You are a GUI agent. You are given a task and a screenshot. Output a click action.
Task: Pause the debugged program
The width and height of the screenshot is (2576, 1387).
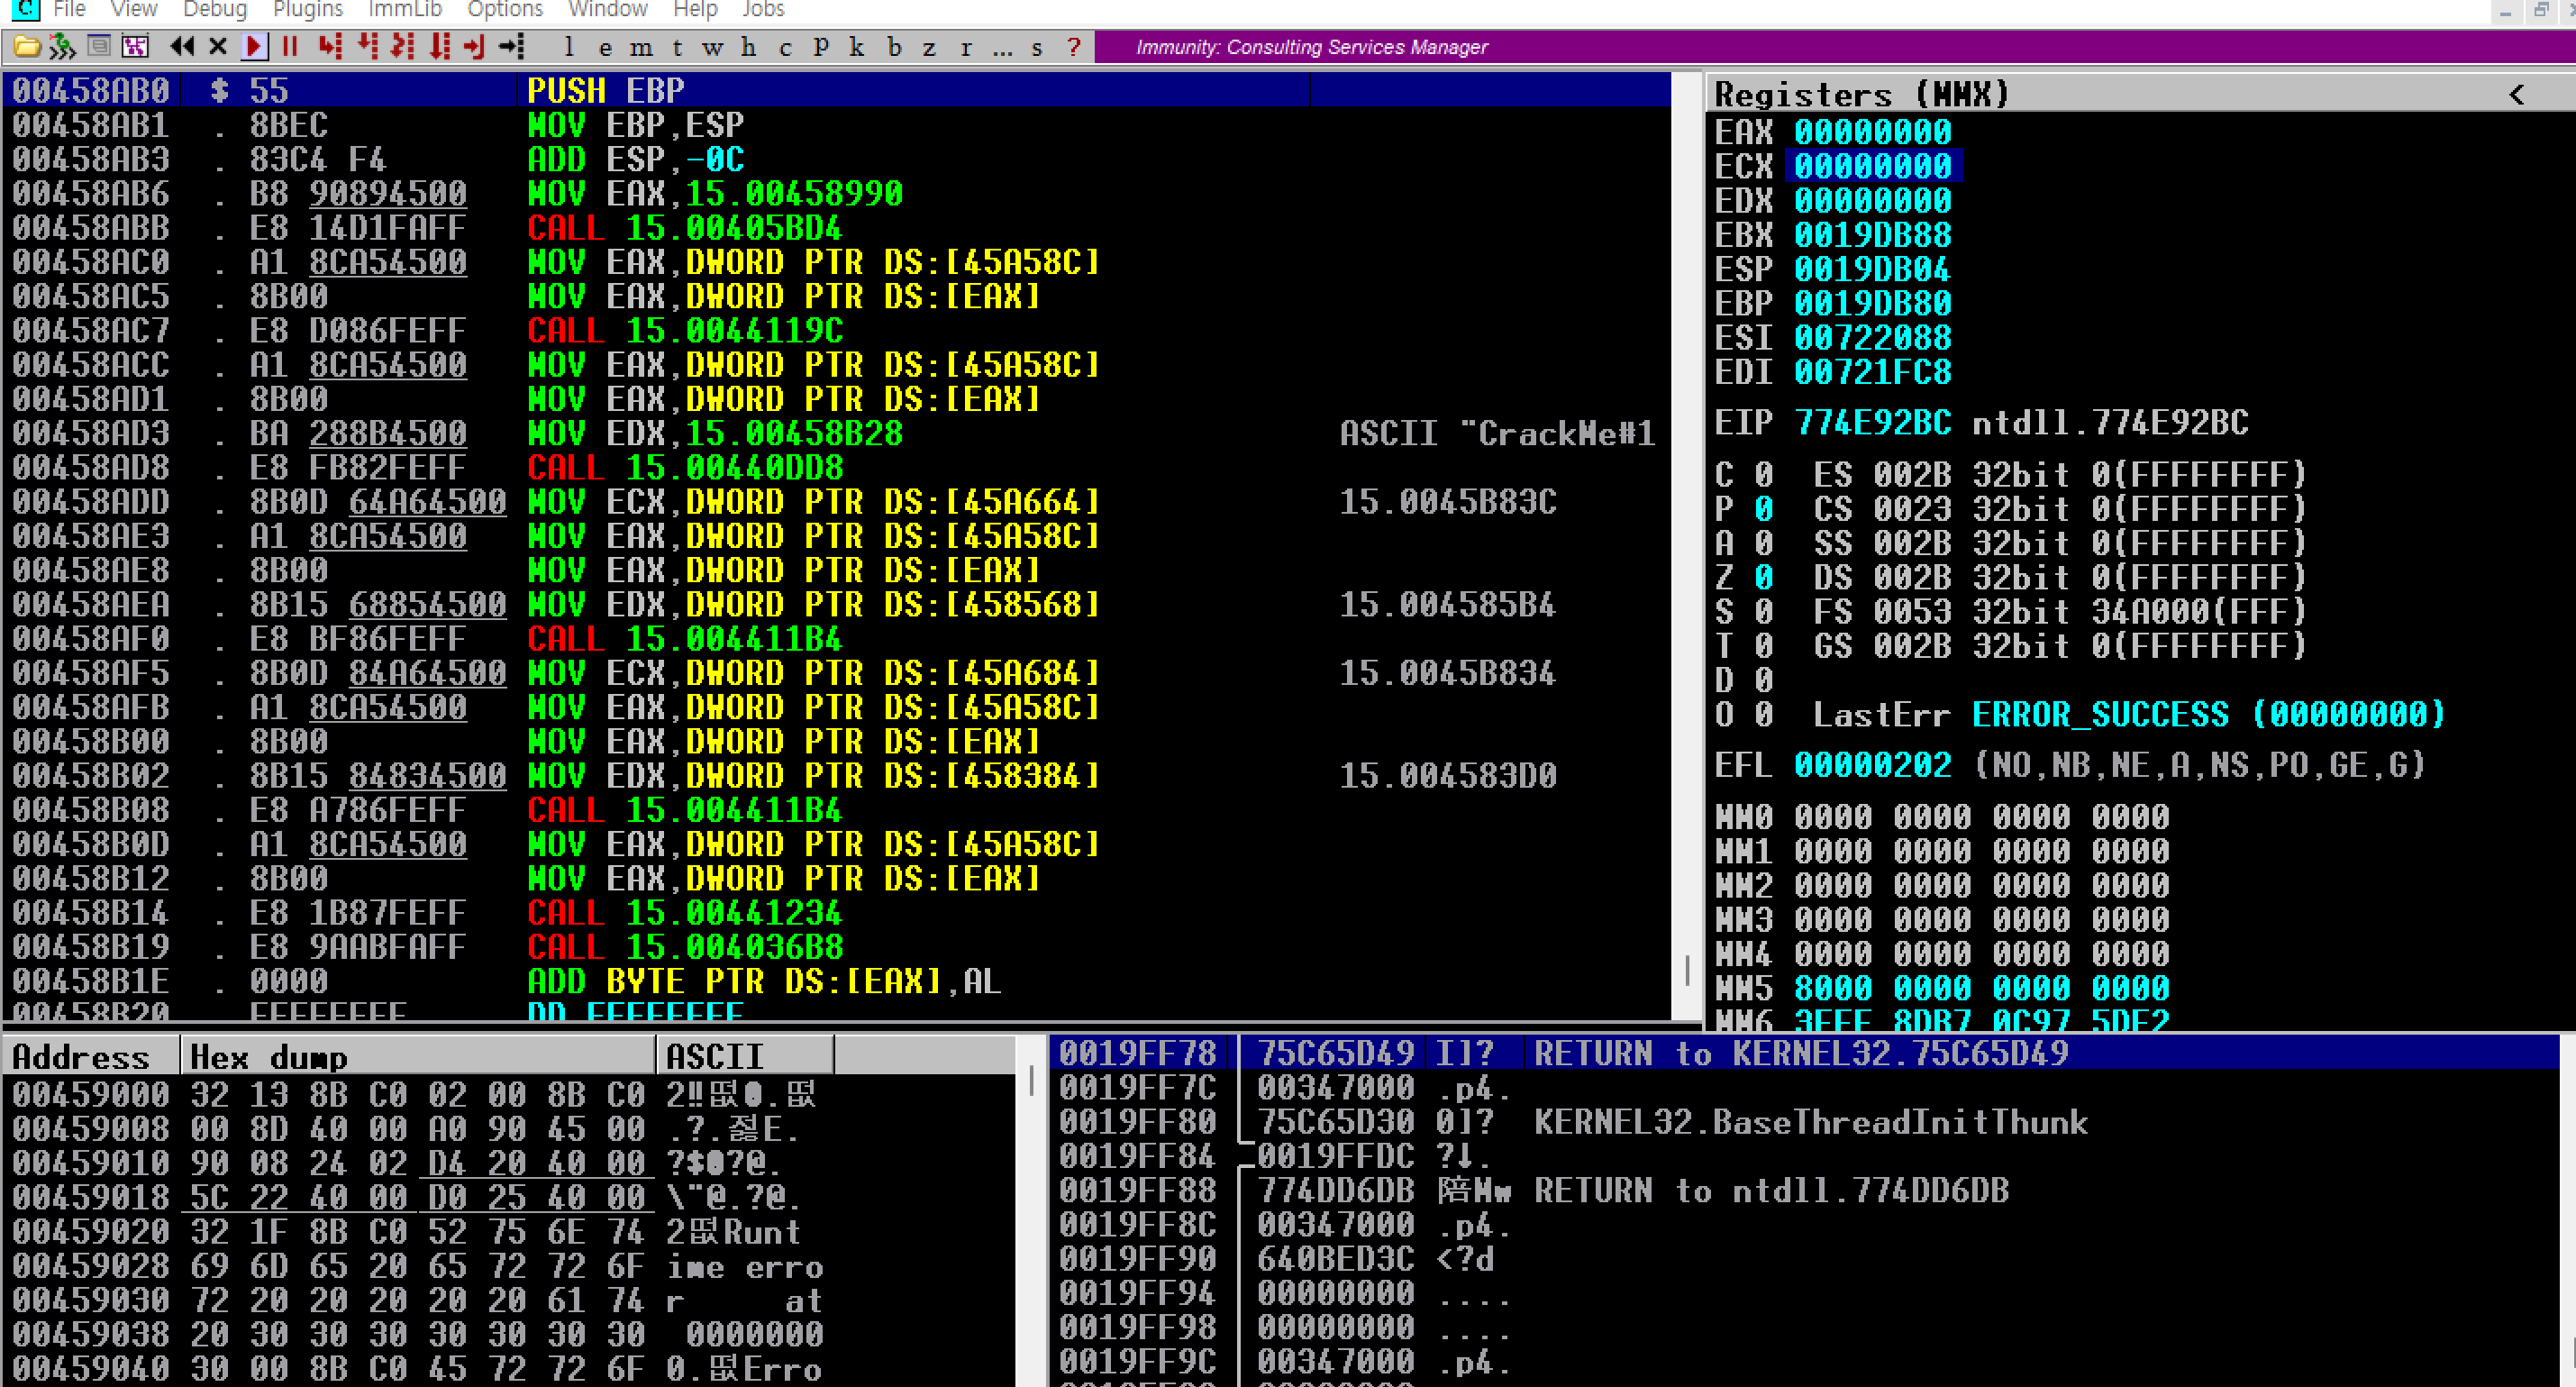coord(290,46)
